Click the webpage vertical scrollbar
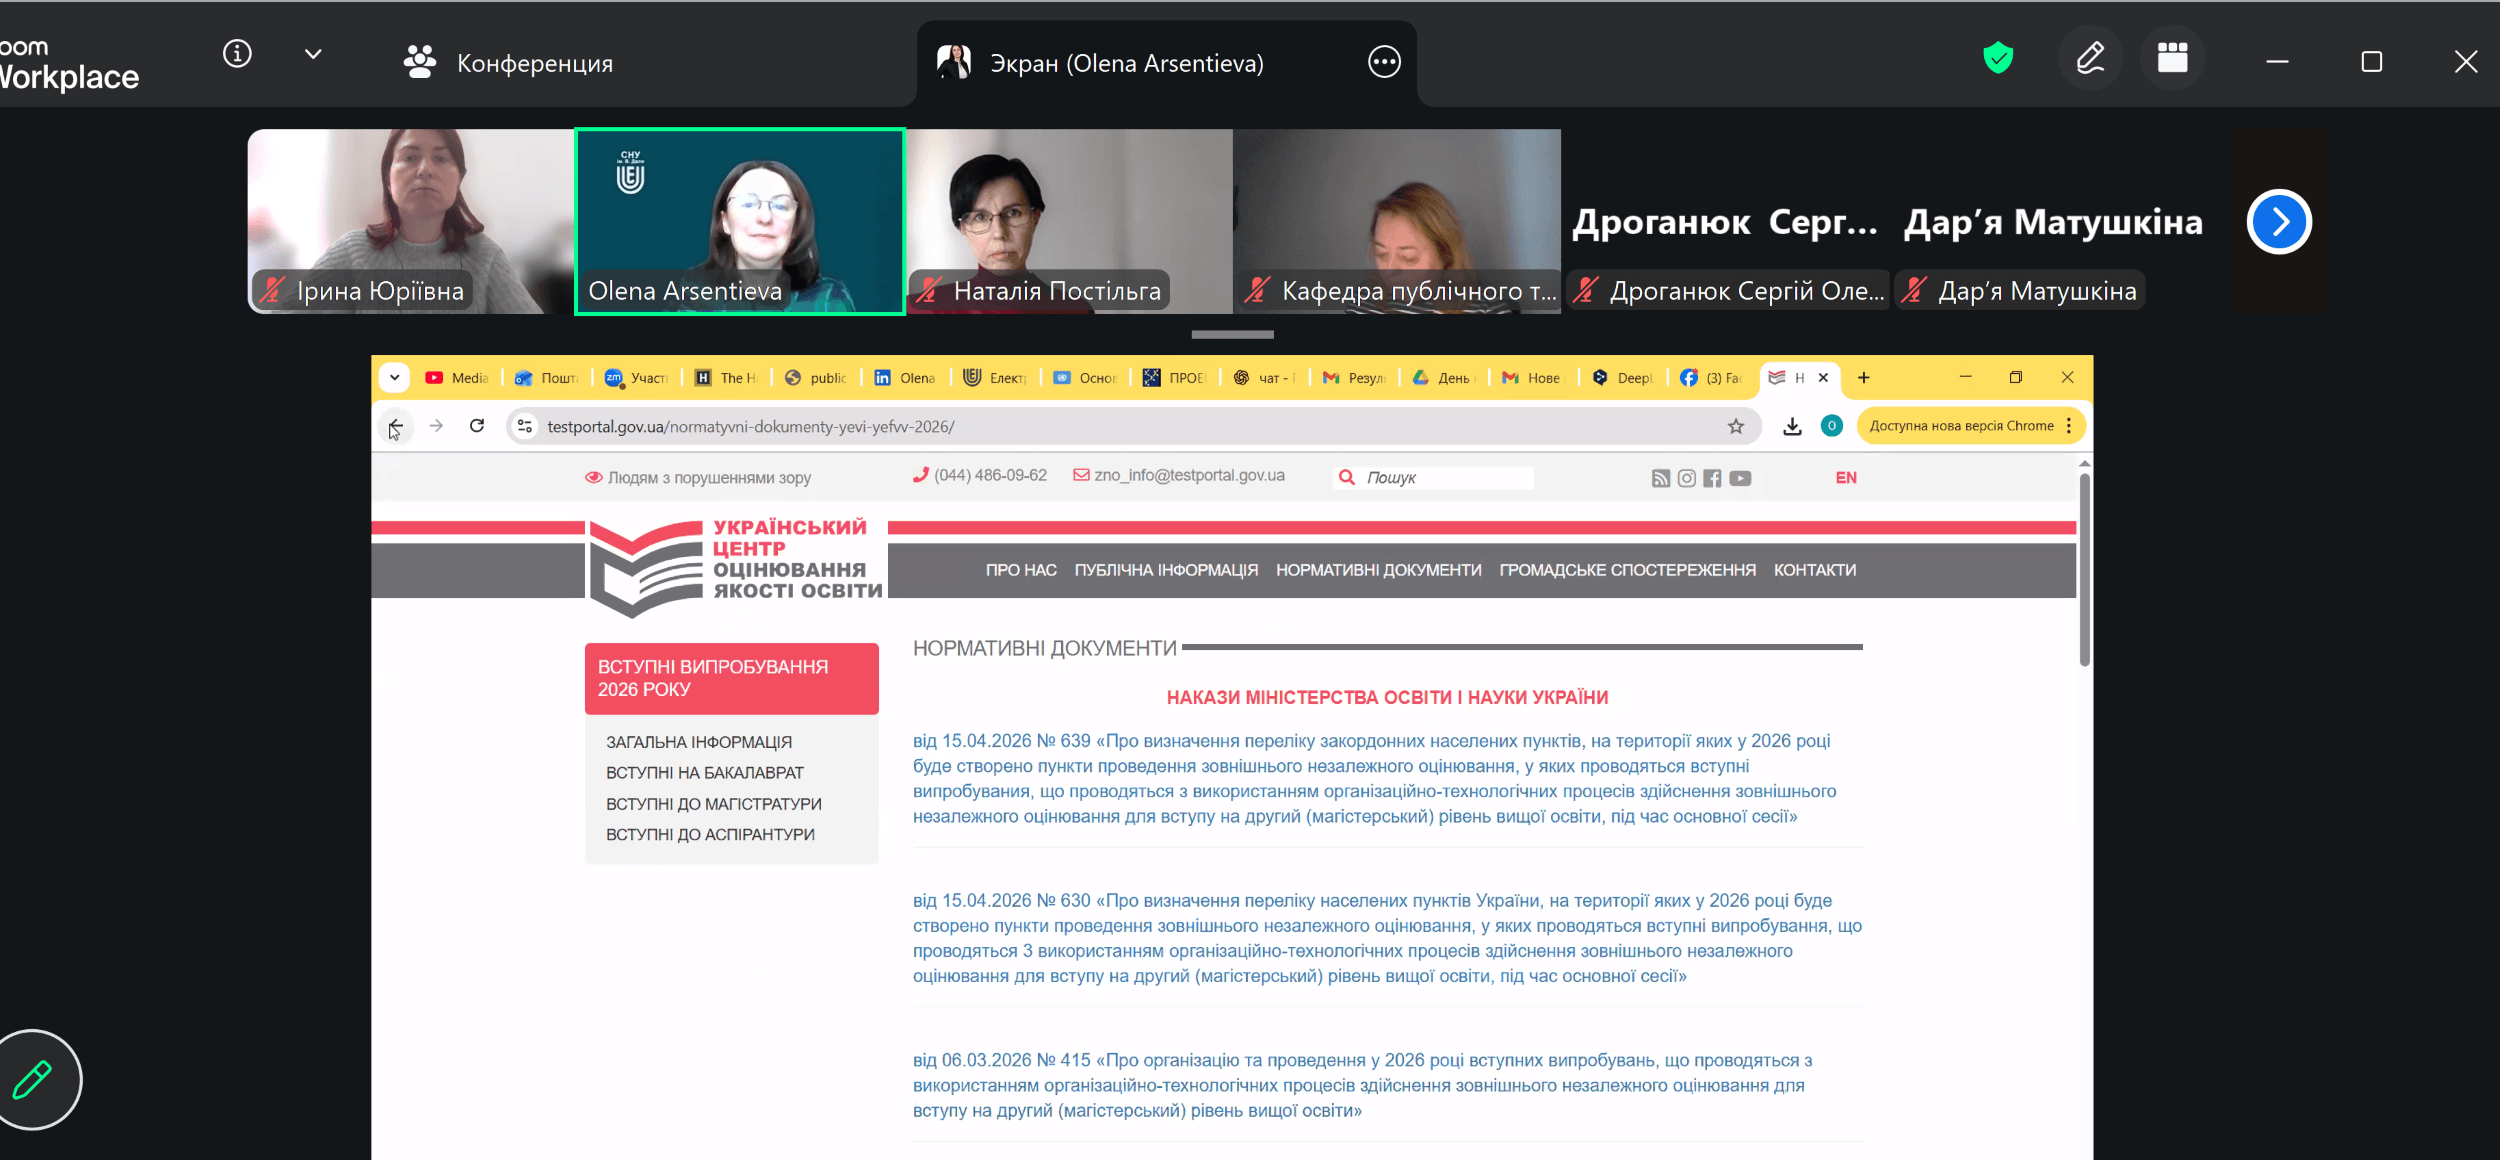The height and width of the screenshot is (1160, 2500). pos(2084,570)
